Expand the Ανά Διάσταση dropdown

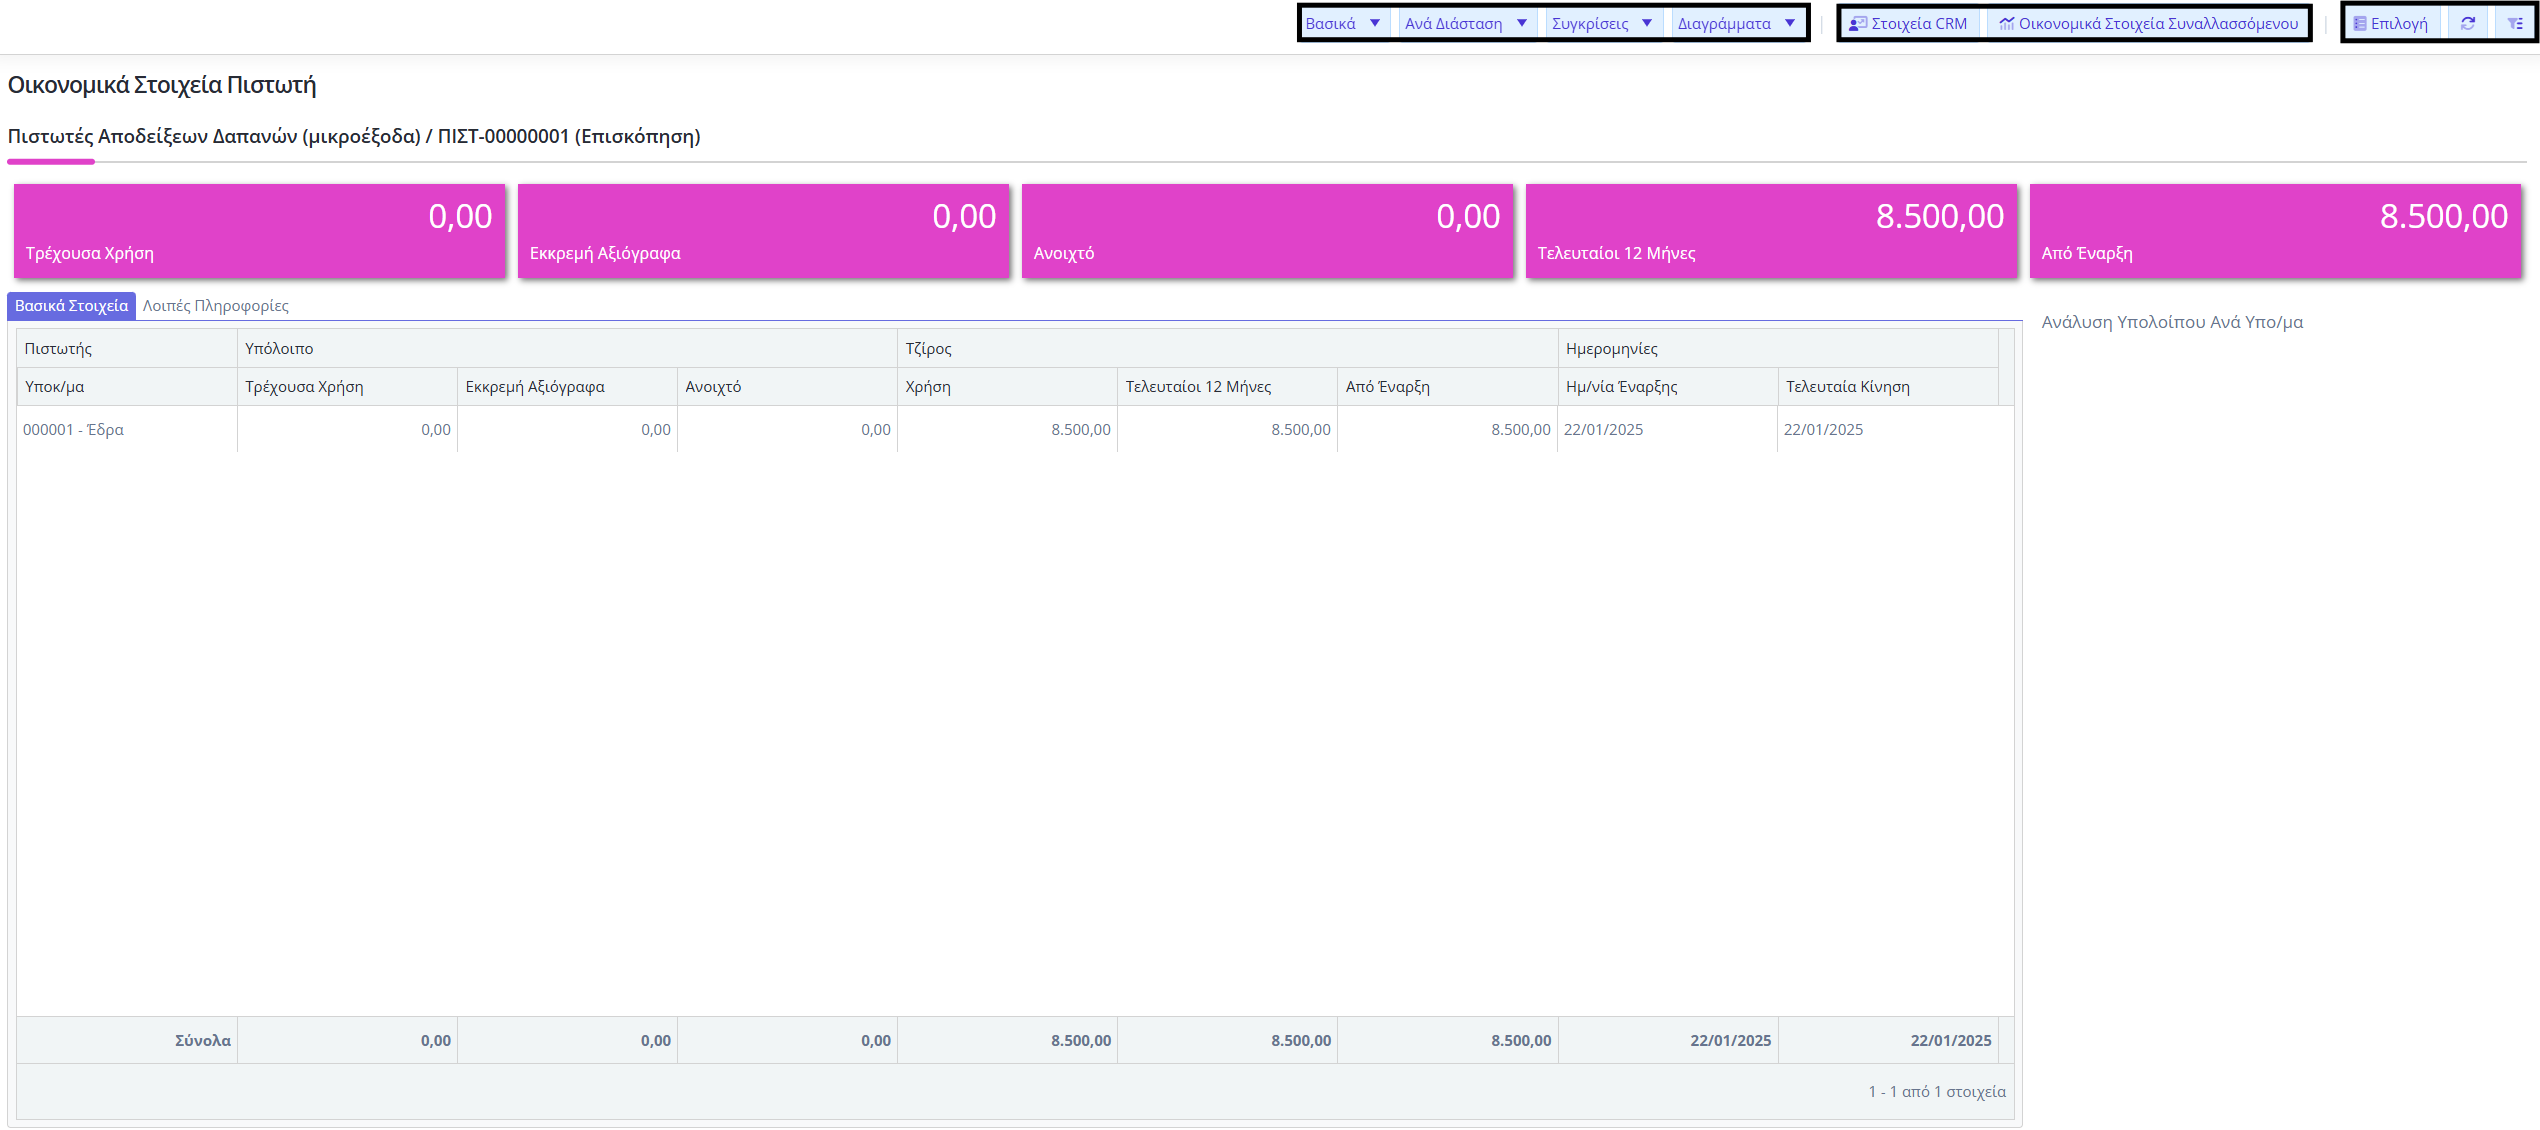1466,23
